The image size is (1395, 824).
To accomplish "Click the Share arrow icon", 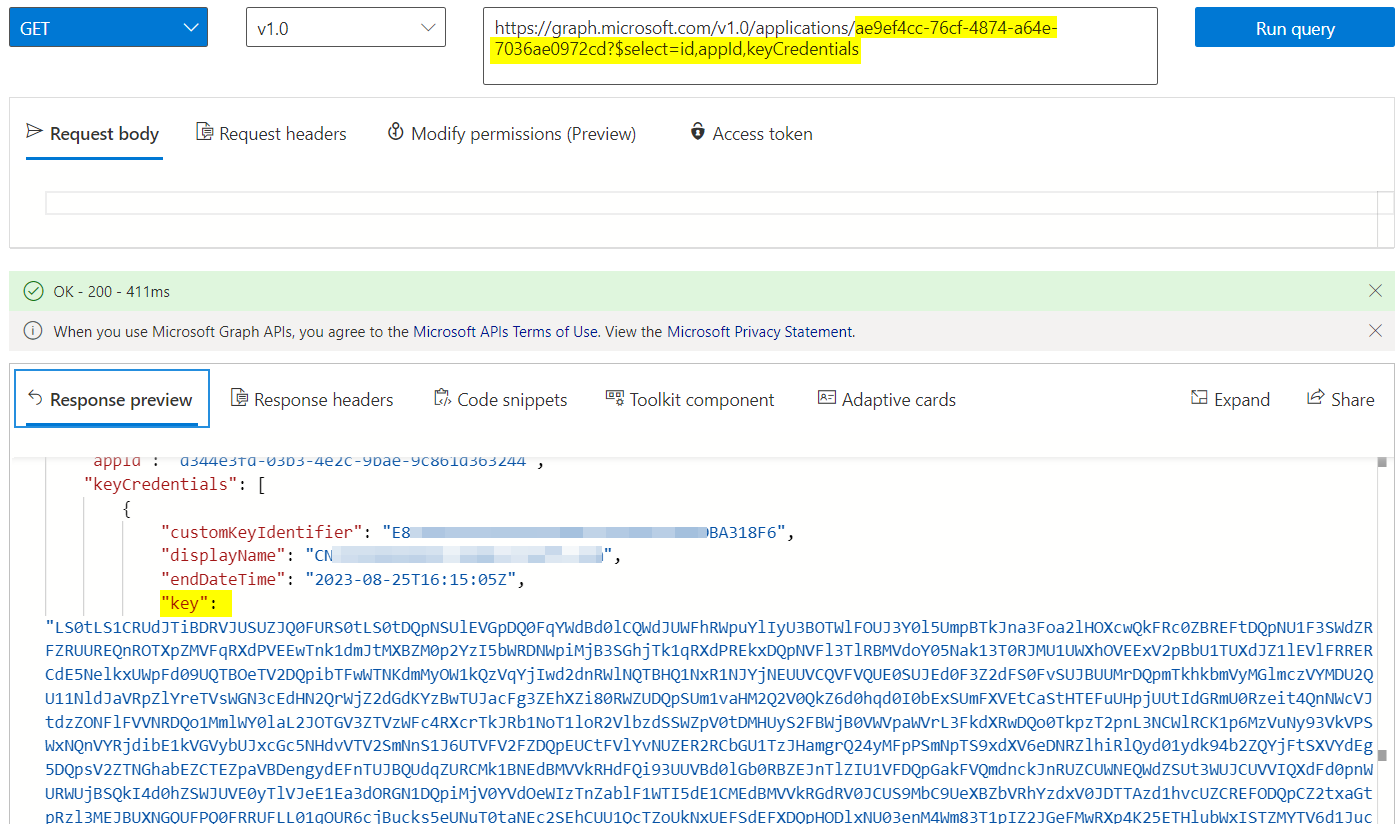I will coord(1315,398).
